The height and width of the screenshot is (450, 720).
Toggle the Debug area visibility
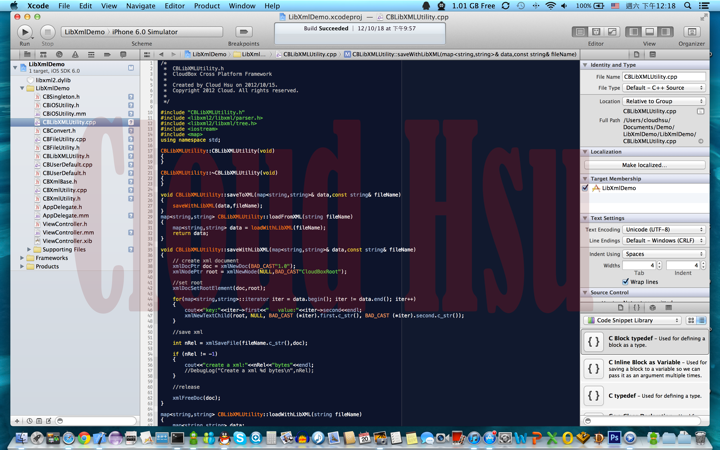(x=649, y=32)
